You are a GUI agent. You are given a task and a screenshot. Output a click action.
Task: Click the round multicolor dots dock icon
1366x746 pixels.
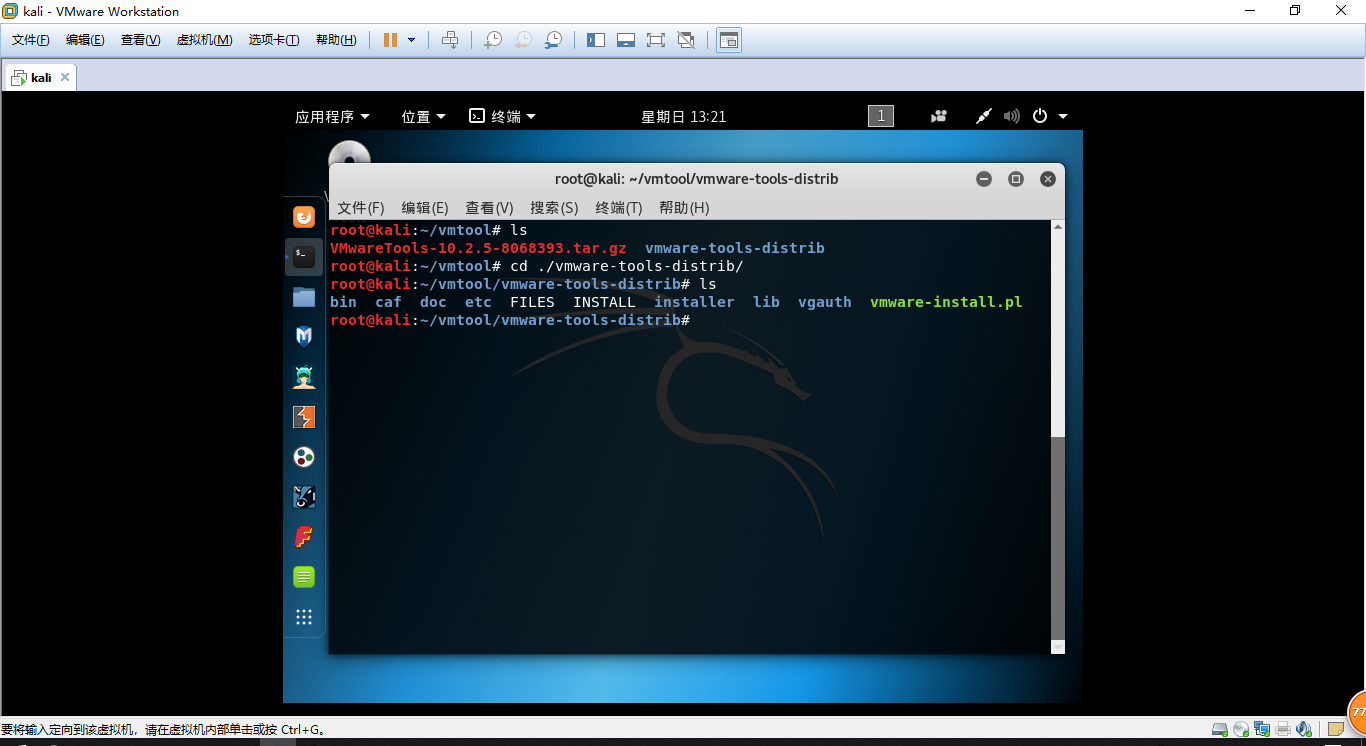pyautogui.click(x=304, y=457)
